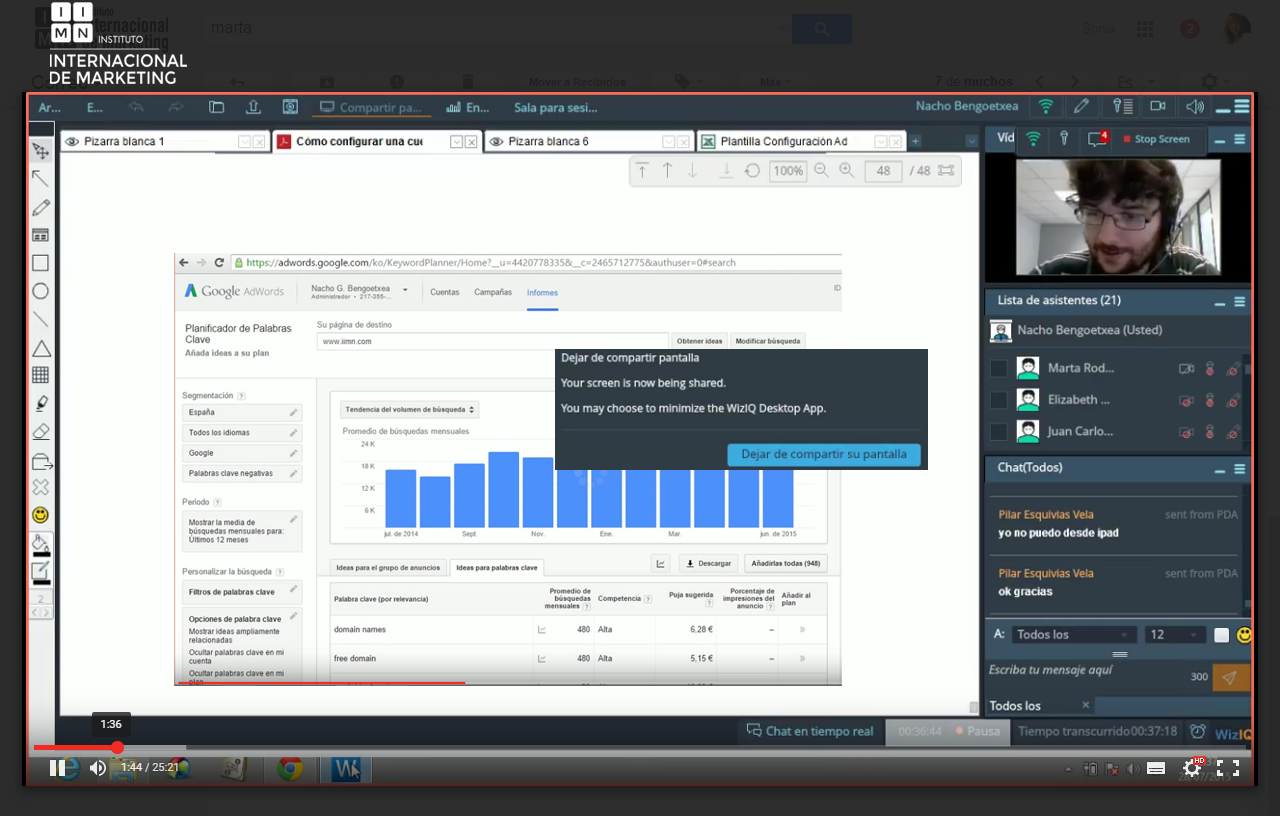The image size is (1280, 816).
Task: Click the folder/library icon in top bar
Action: click(x=216, y=107)
